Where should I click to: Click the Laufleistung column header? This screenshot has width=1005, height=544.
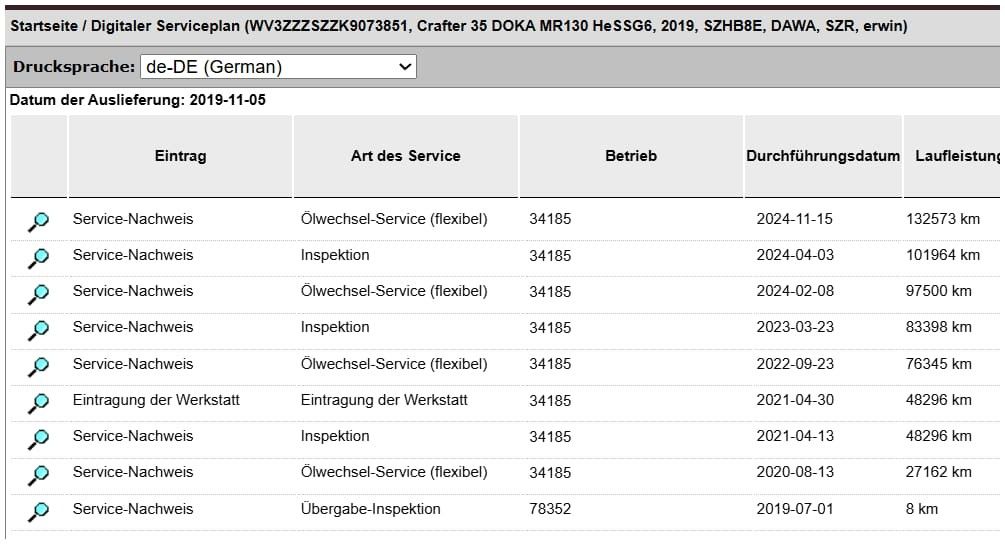click(x=954, y=156)
